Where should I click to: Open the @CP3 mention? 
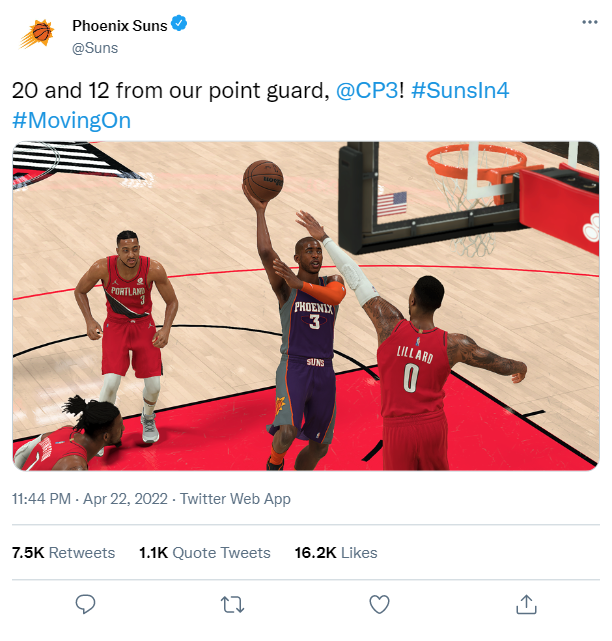367,90
